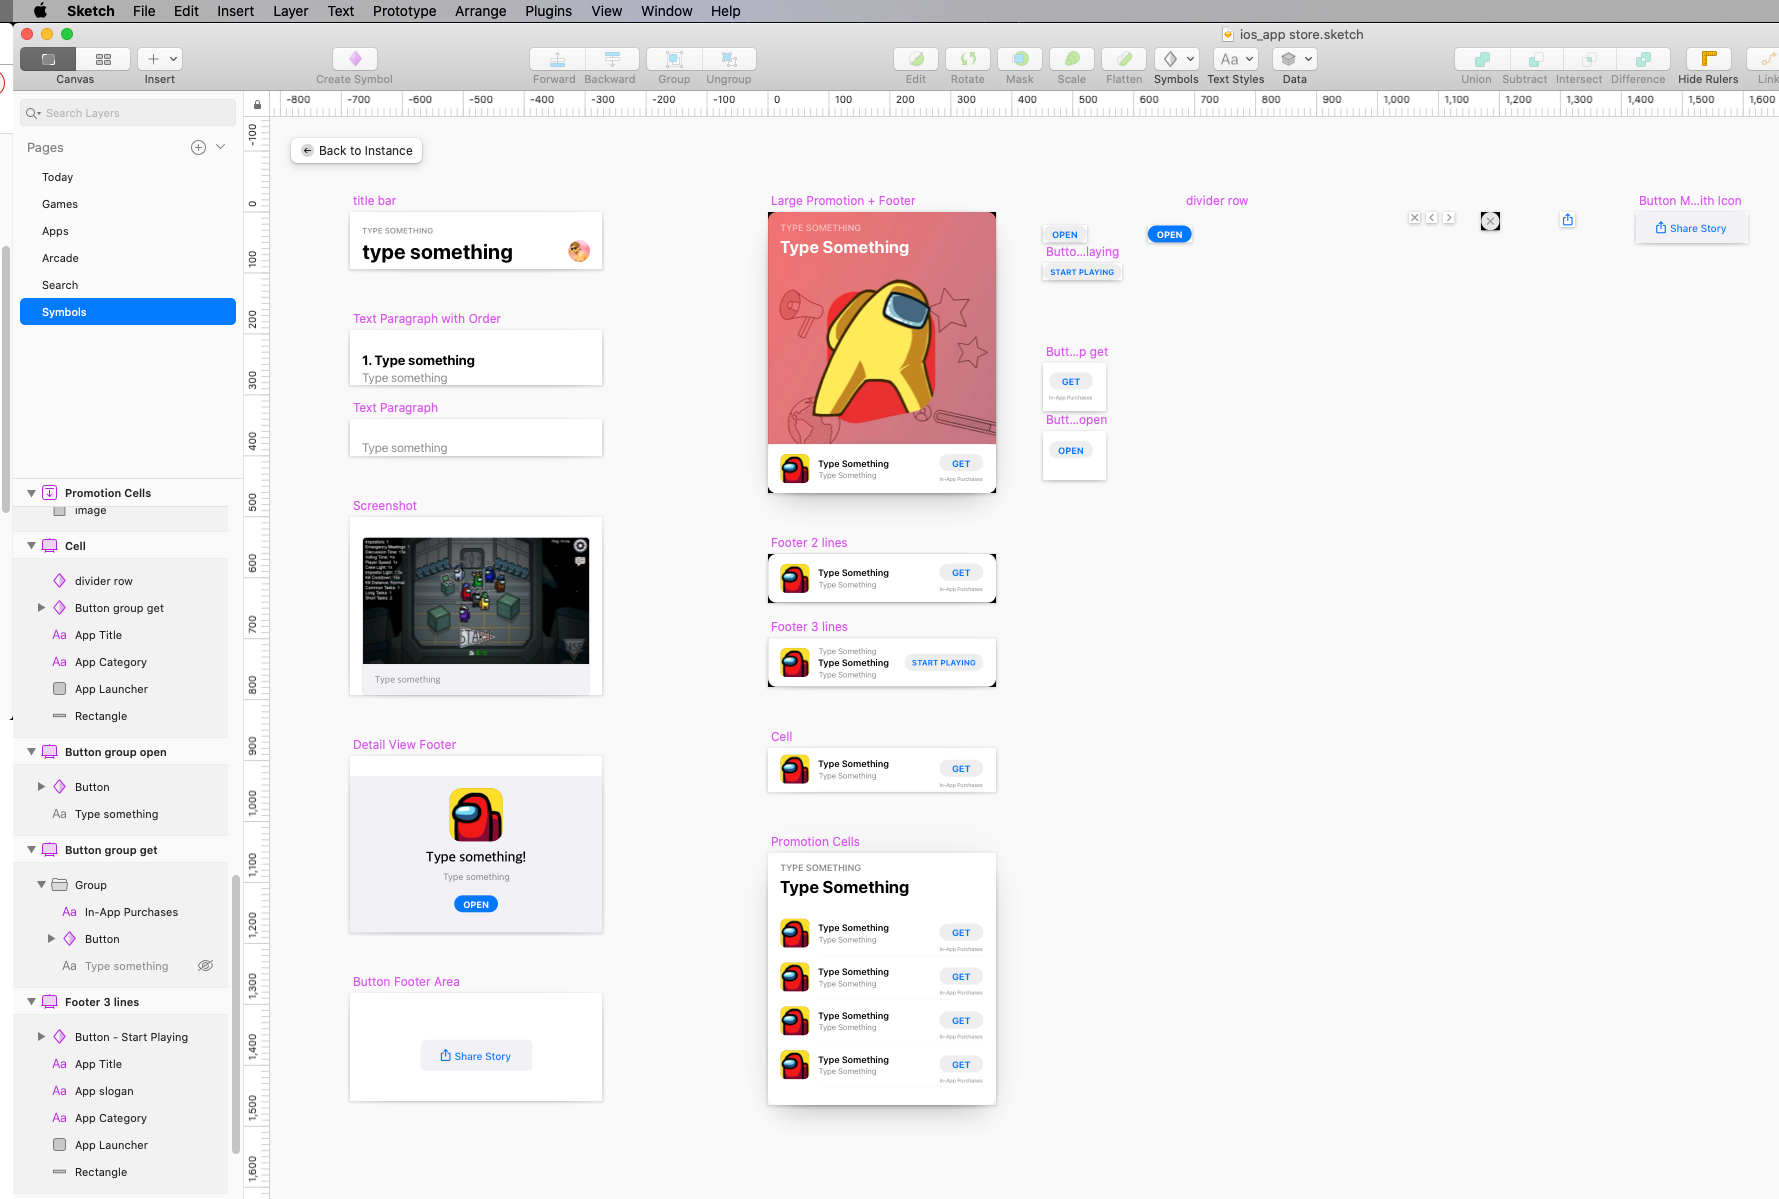The image size is (1779, 1199).
Task: Click the Subtract boolean icon
Action: (1536, 59)
